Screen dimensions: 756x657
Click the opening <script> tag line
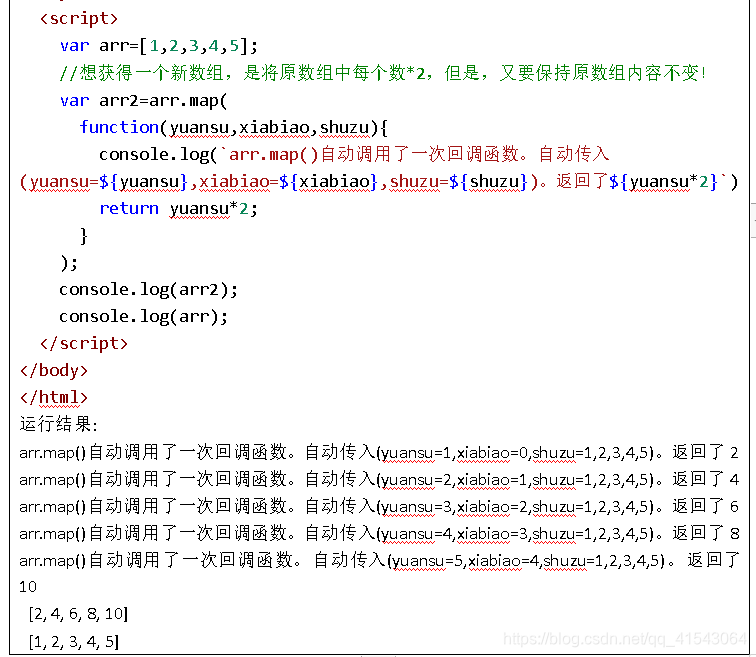[x=79, y=18]
